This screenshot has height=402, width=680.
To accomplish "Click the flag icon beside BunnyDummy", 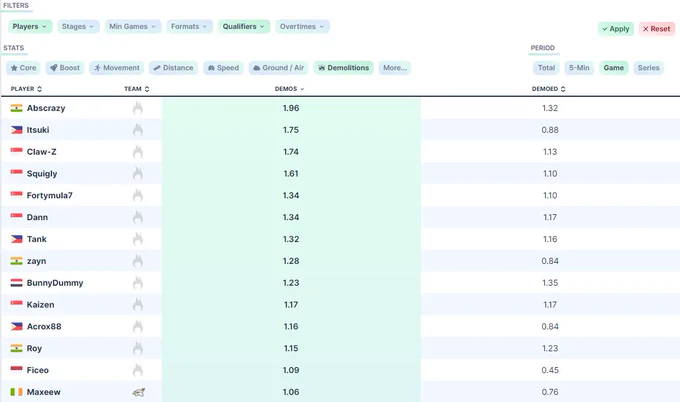I will coord(16,283).
